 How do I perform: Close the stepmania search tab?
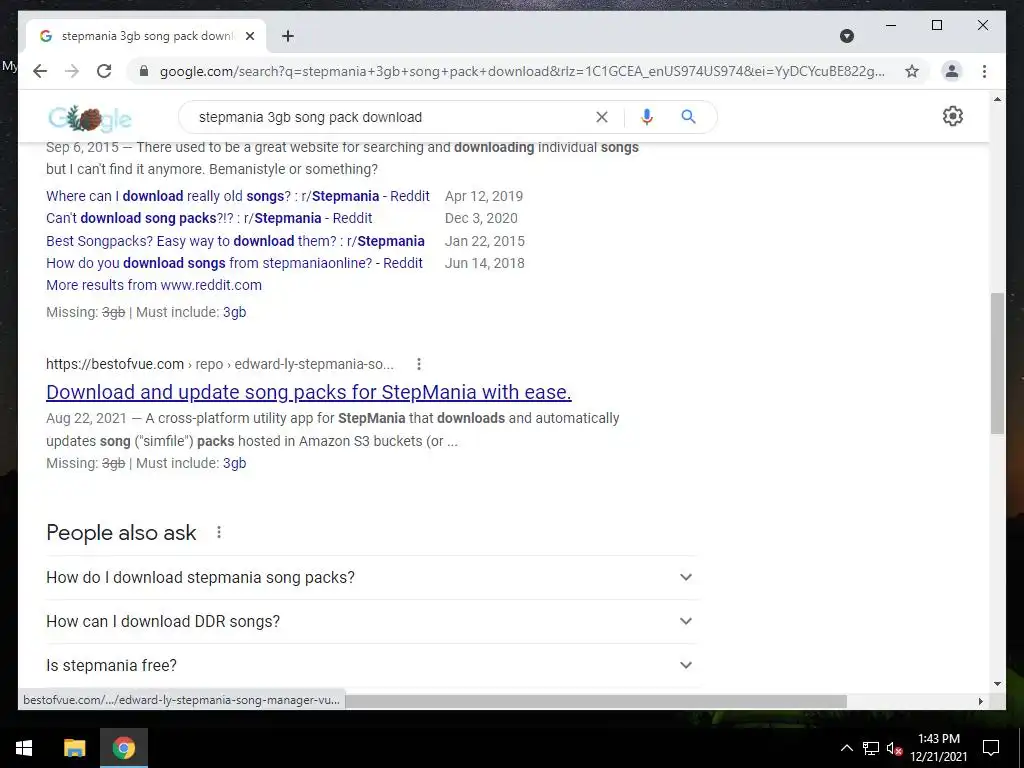coord(249,36)
